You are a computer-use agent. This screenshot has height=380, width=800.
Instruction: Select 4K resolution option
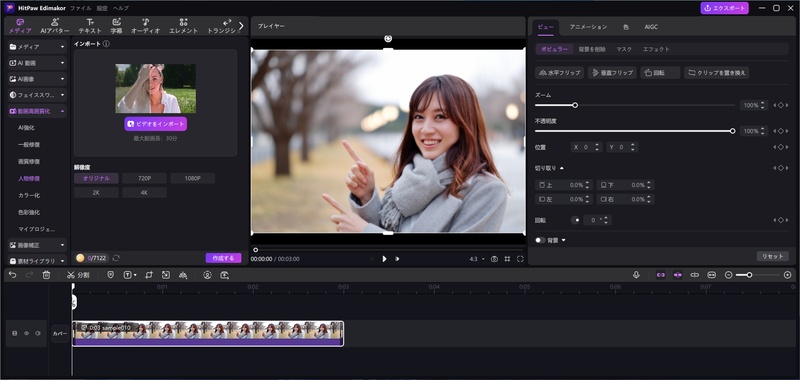tap(144, 193)
